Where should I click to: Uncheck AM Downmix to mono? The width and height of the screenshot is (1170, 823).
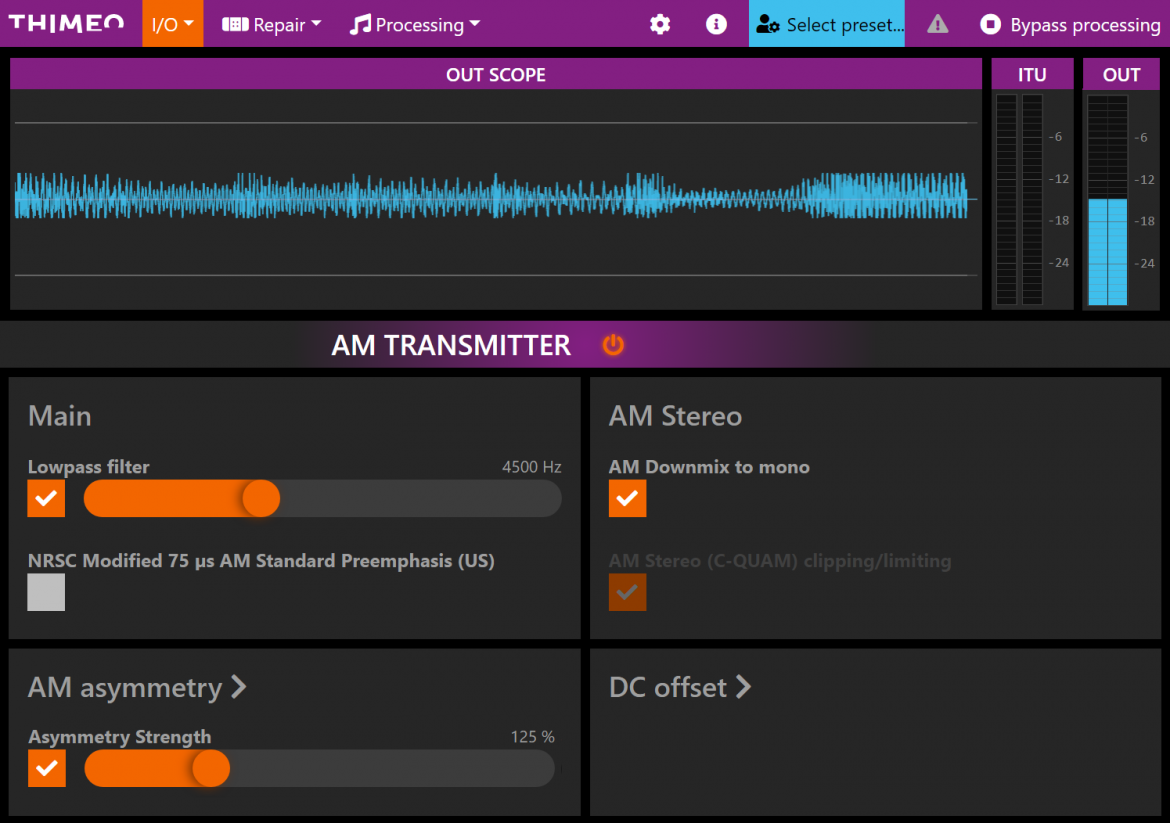[x=627, y=498]
